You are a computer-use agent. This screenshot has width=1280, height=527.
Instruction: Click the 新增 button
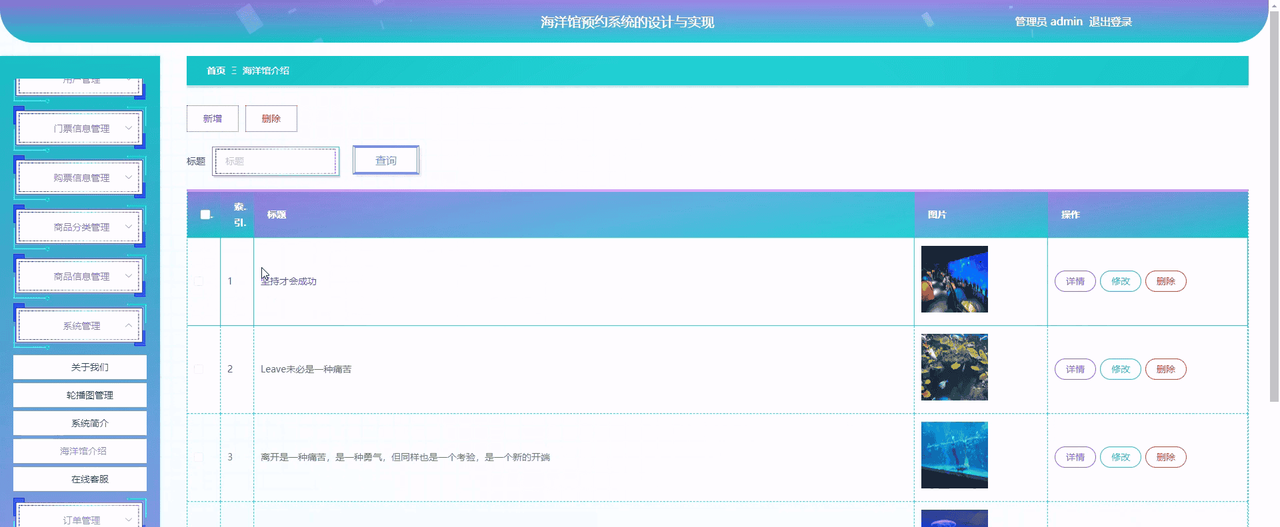[x=212, y=118]
